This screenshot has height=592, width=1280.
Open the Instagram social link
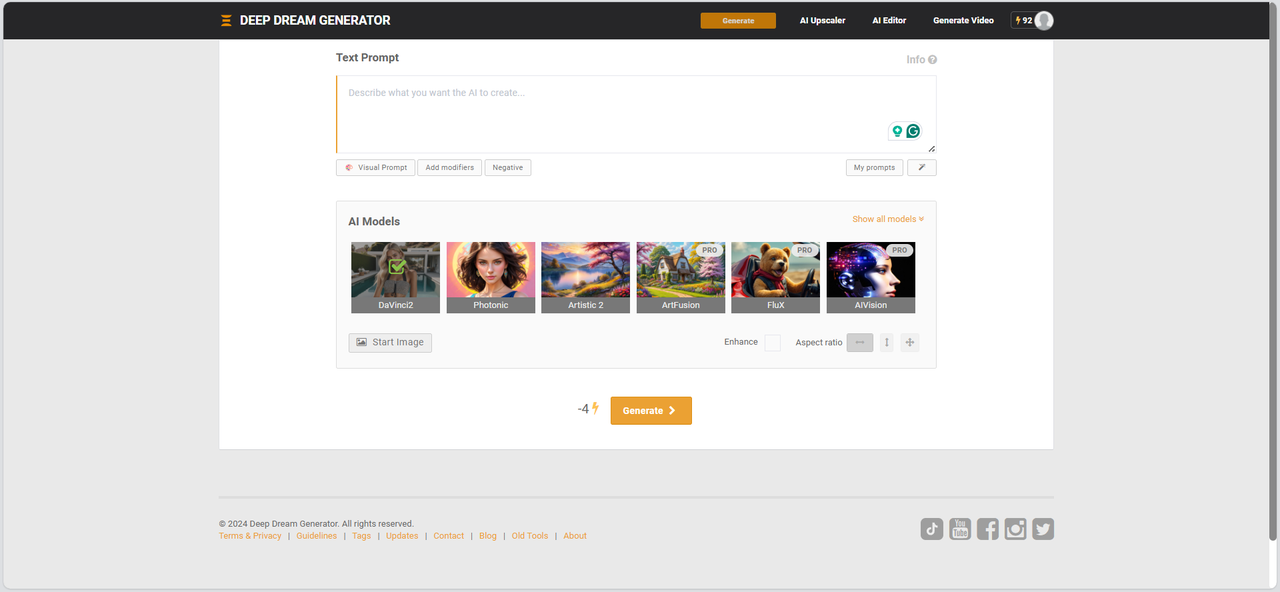tap(1016, 529)
